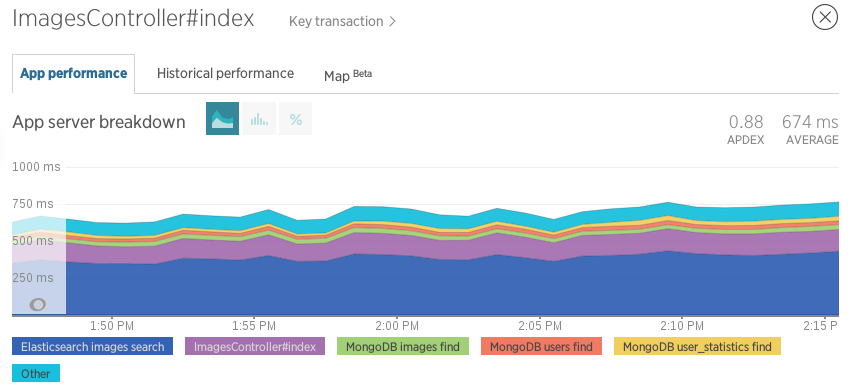This screenshot has height=390, width=853.
Task: Switch to the histogram bar chart view
Action: tap(259, 119)
